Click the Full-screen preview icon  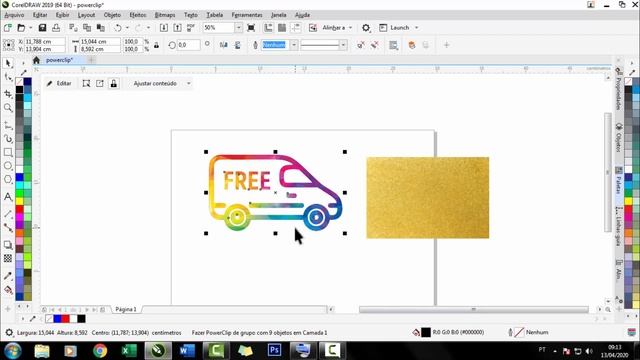click(251, 28)
